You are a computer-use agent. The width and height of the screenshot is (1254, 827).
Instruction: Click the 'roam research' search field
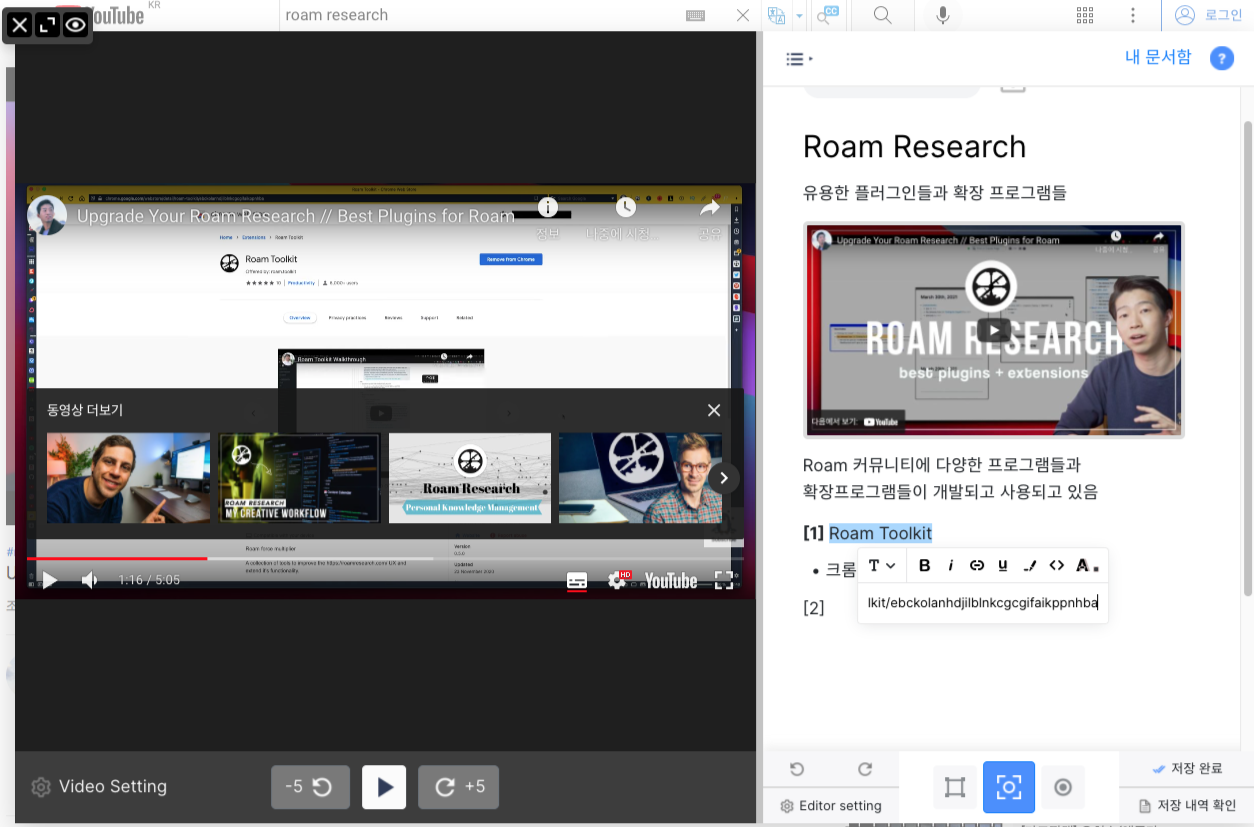[x=480, y=15]
